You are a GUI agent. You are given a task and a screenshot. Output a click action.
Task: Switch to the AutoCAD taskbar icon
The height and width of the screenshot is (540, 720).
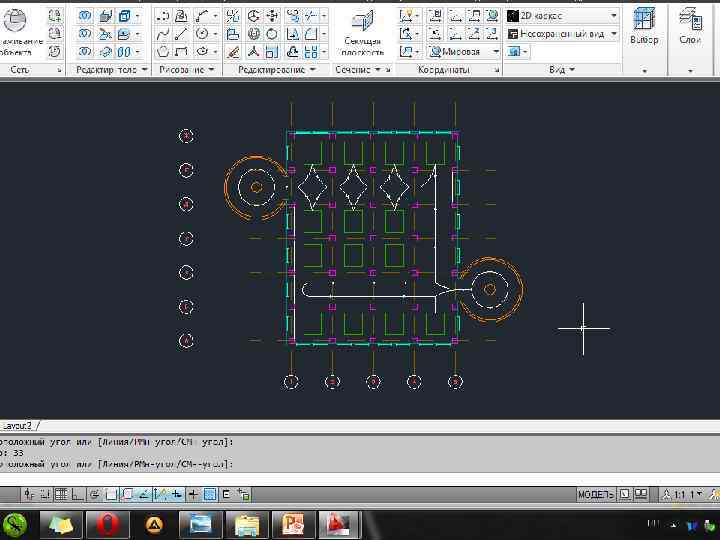pos(339,524)
